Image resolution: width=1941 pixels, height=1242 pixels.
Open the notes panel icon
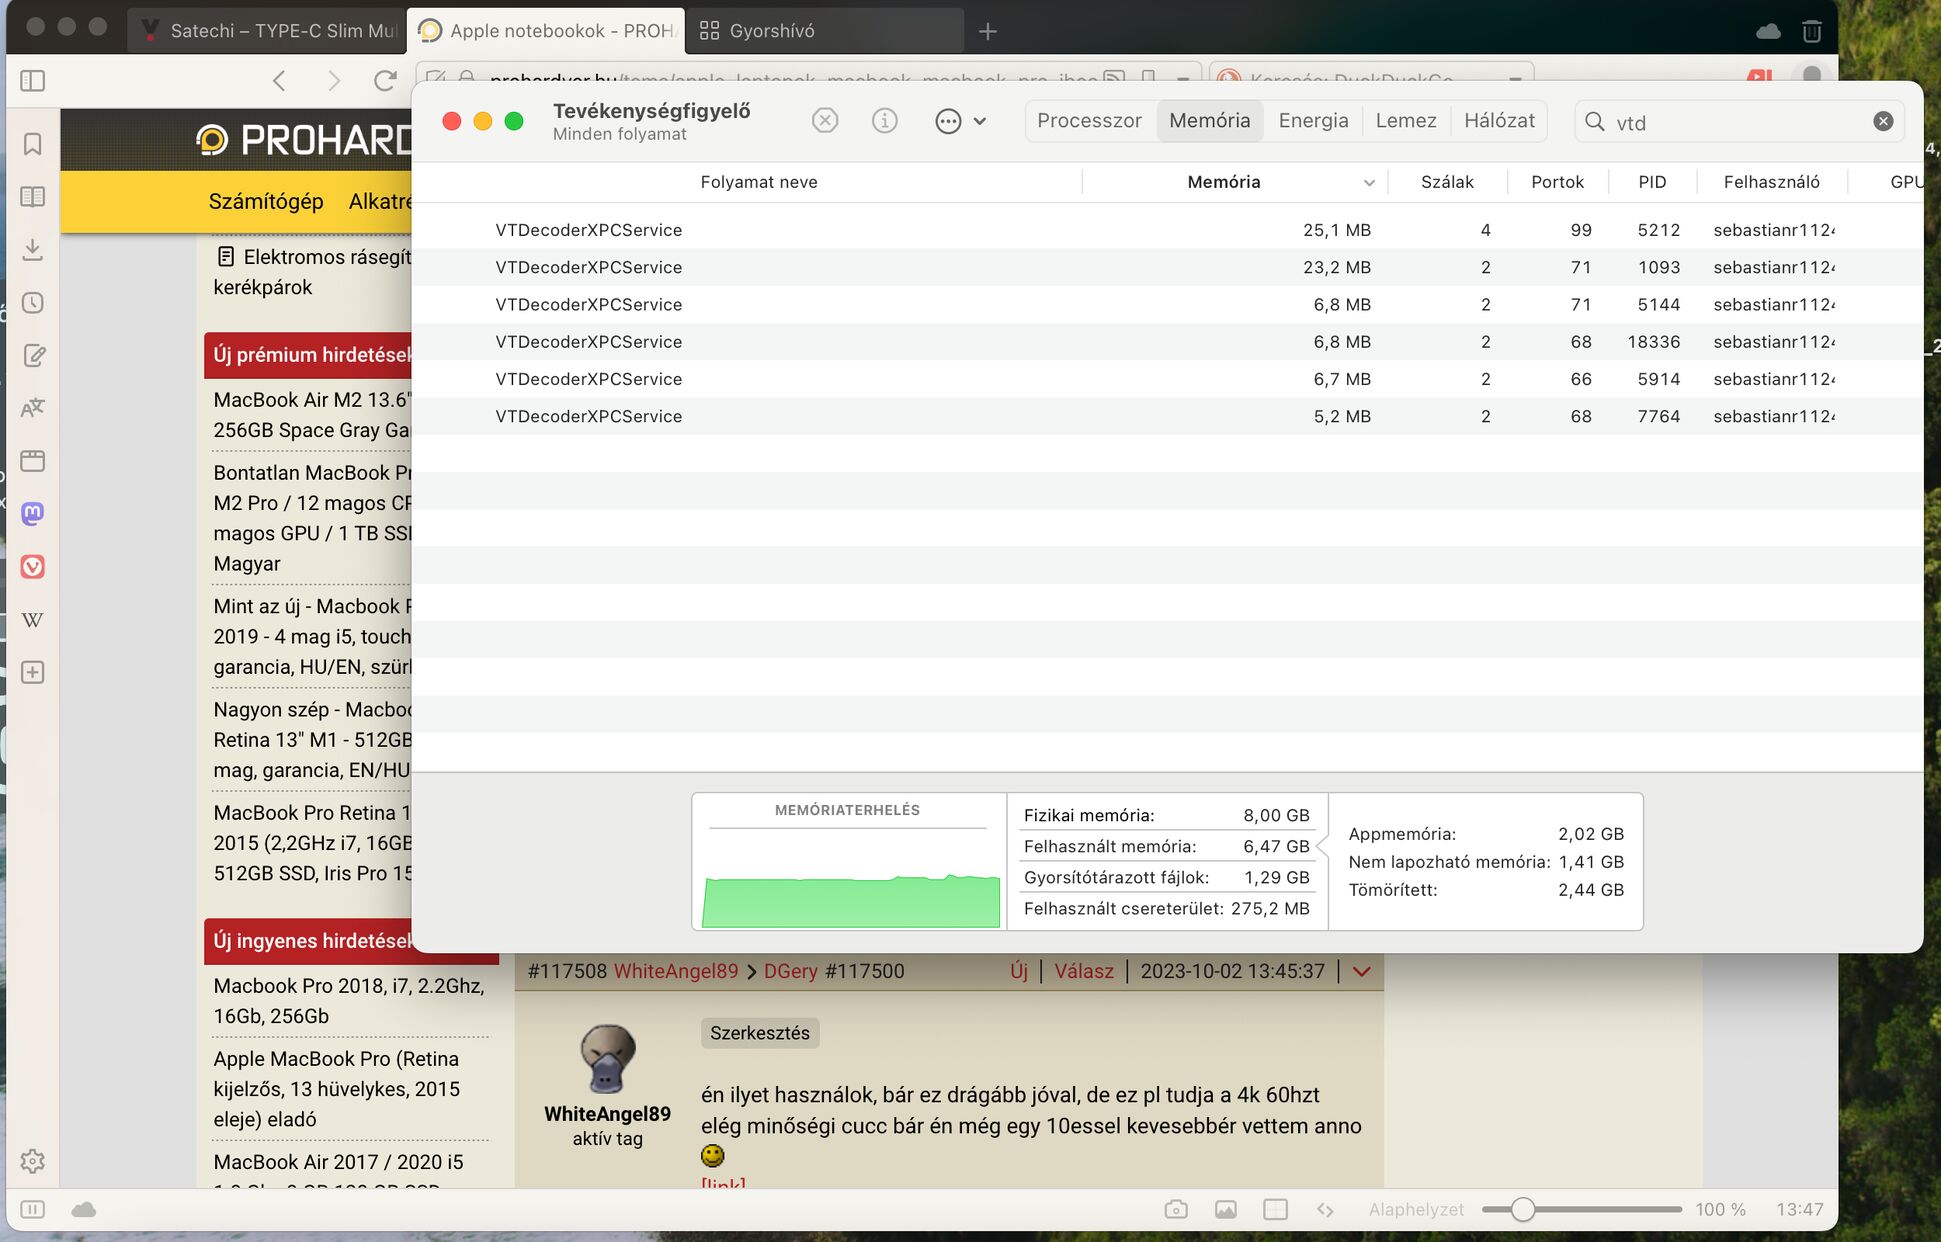tap(32, 356)
